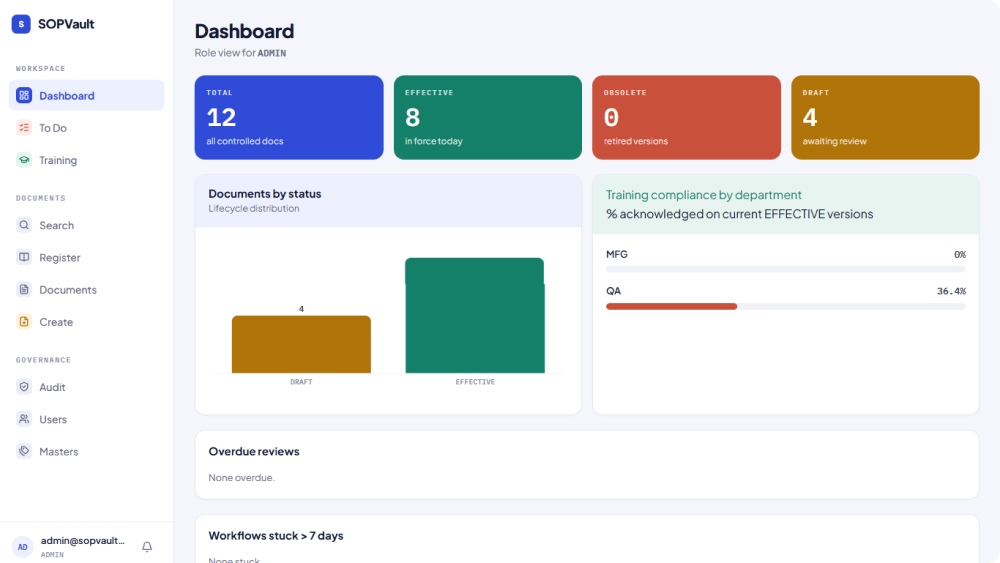Image resolution: width=1000 pixels, height=563 pixels.
Task: Click the MFG department label
Action: [617, 254]
